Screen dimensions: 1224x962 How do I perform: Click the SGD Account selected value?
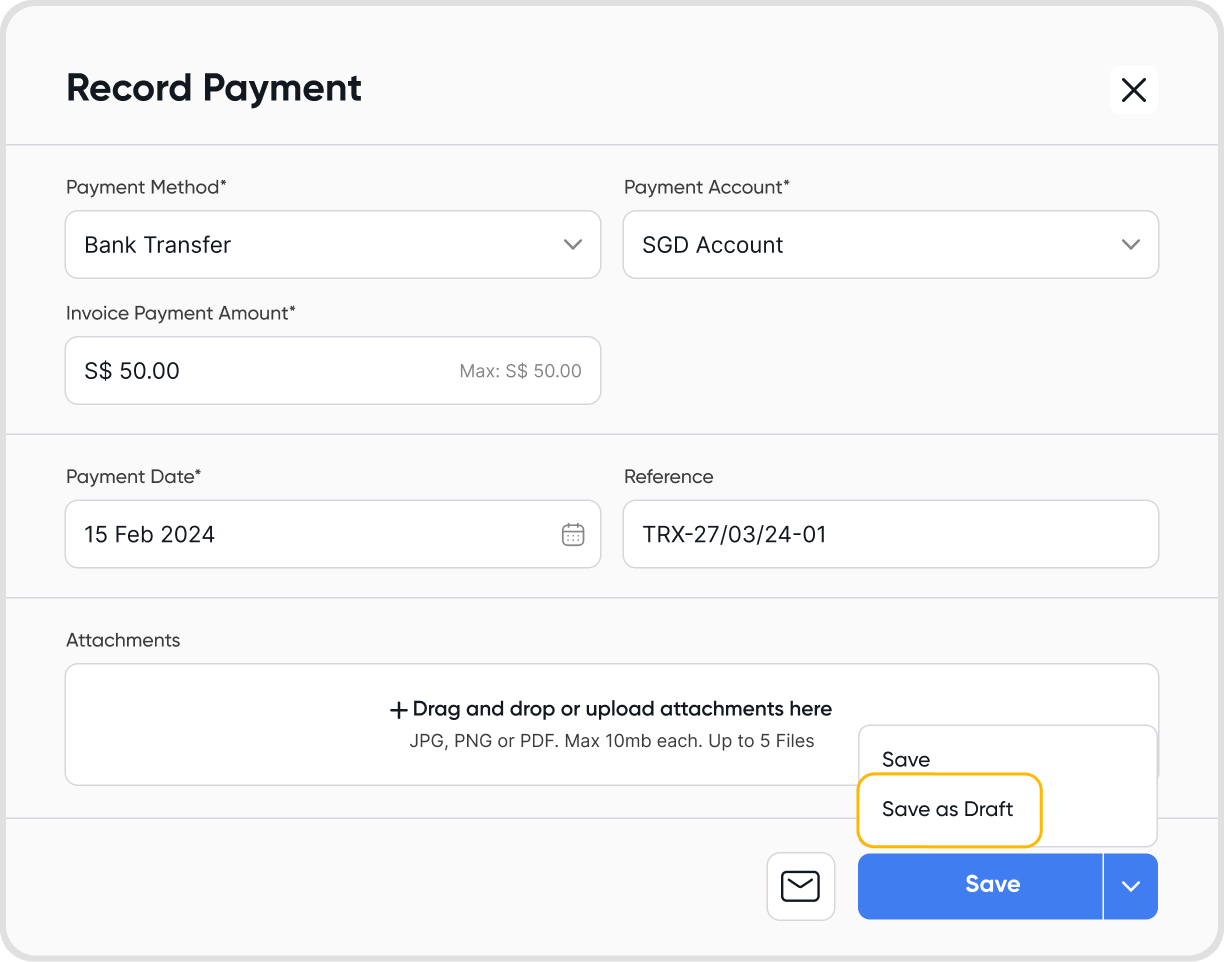coord(713,245)
